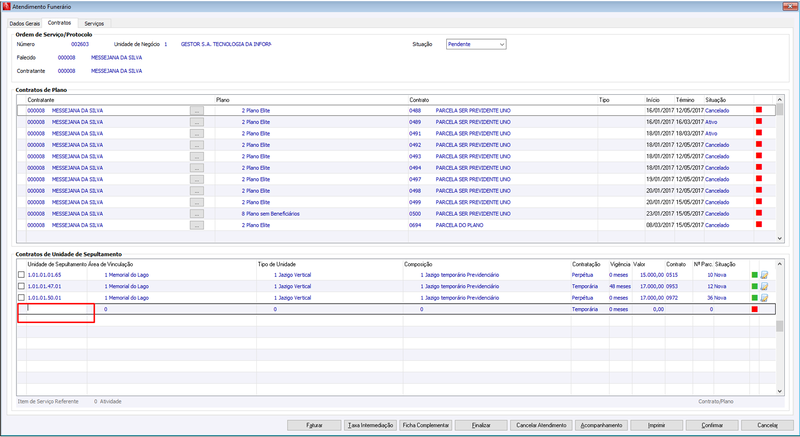Viewport: 800px width, 437px height.
Task: Open the note icon for row 1.01.01.47.01
Action: (764, 287)
